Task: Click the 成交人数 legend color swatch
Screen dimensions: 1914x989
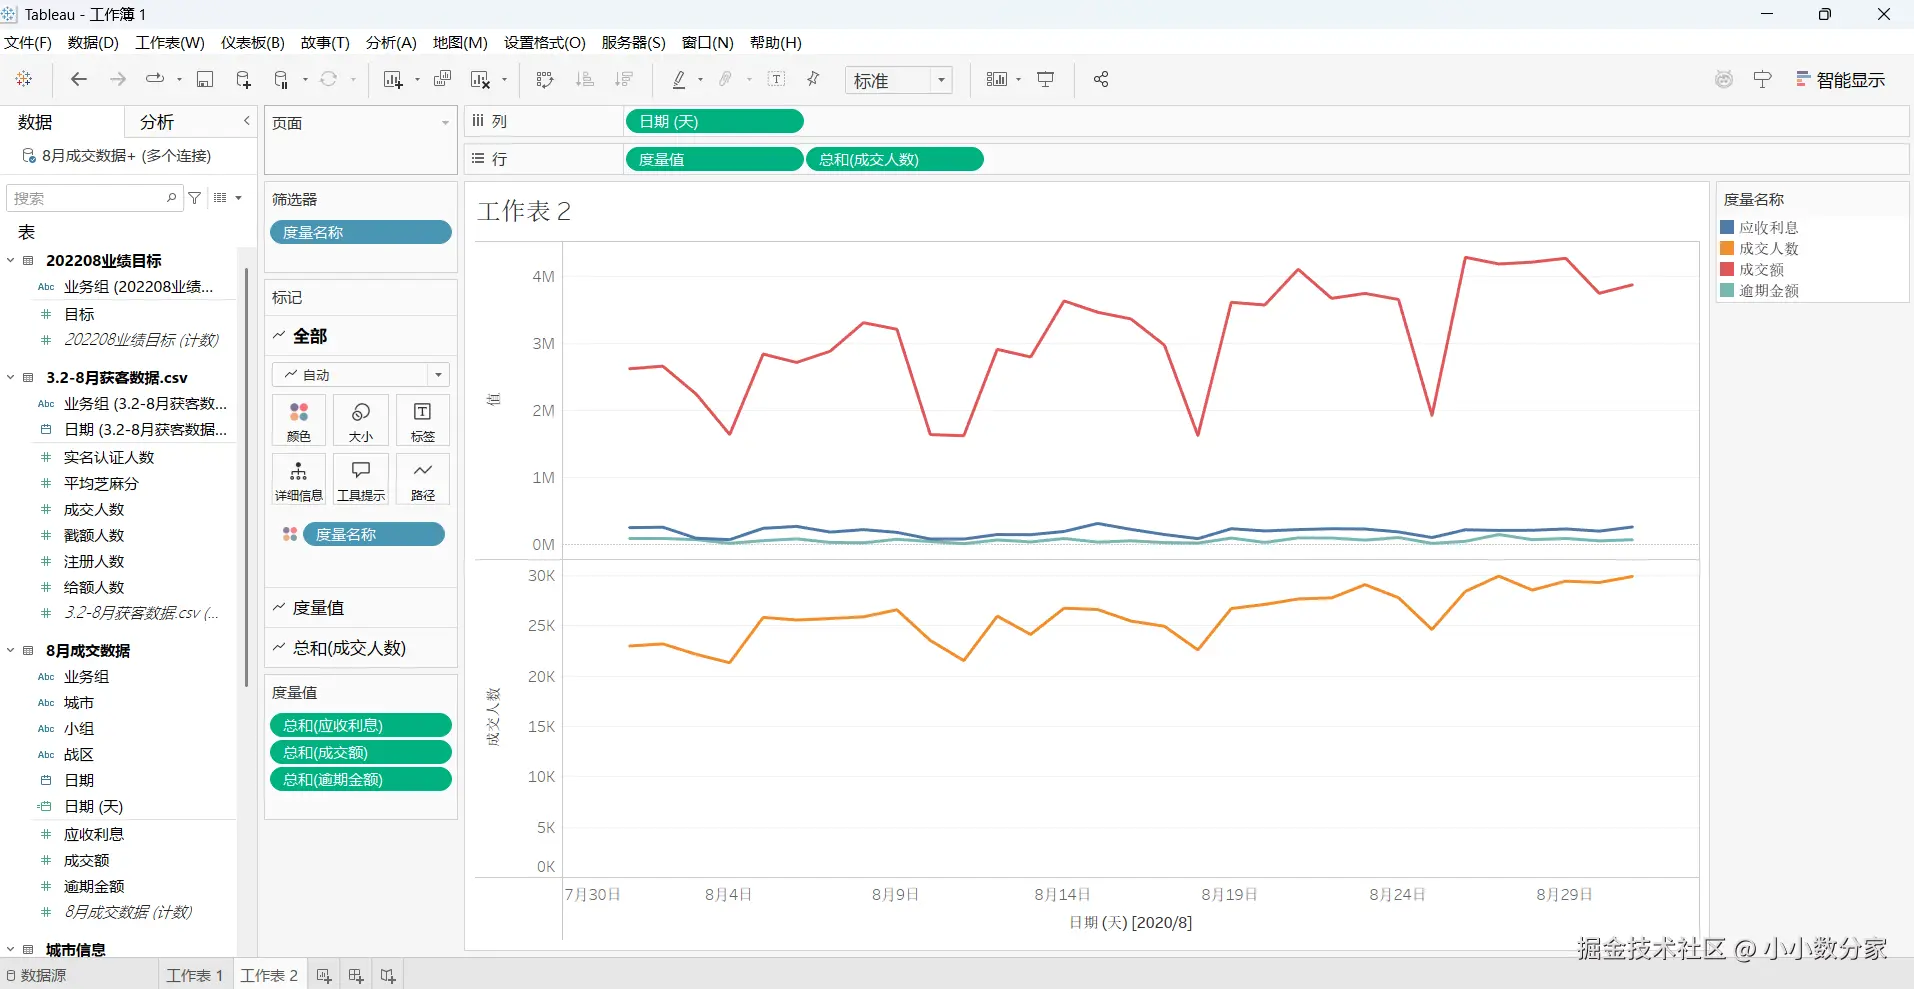Action: click(x=1727, y=248)
